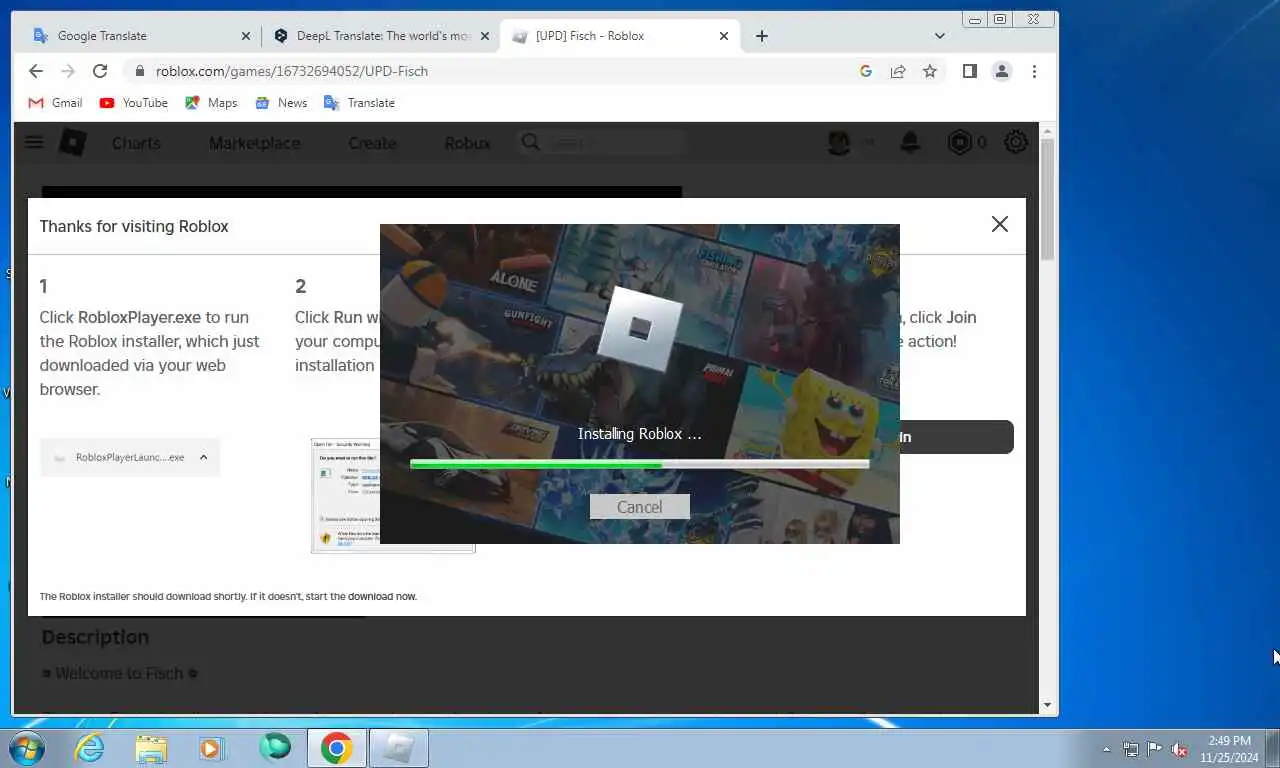Click the address bar URL
The width and height of the screenshot is (1280, 768).
click(x=292, y=71)
